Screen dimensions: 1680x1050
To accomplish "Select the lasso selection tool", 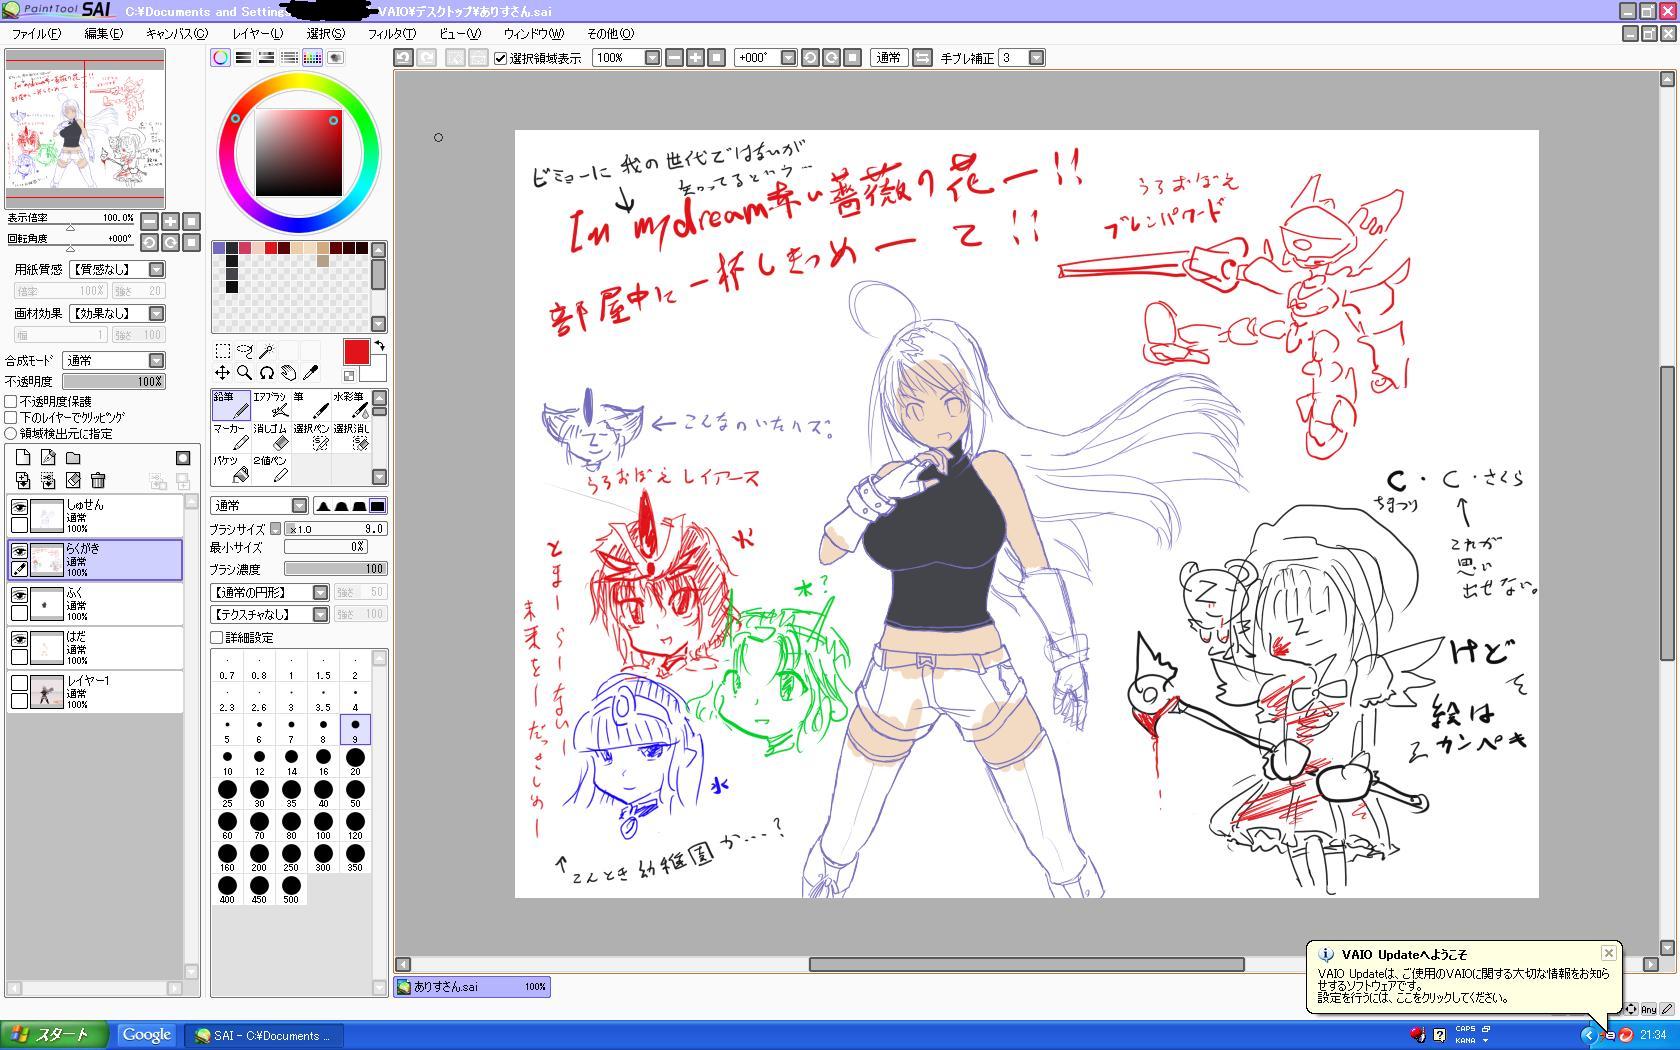I will (245, 351).
